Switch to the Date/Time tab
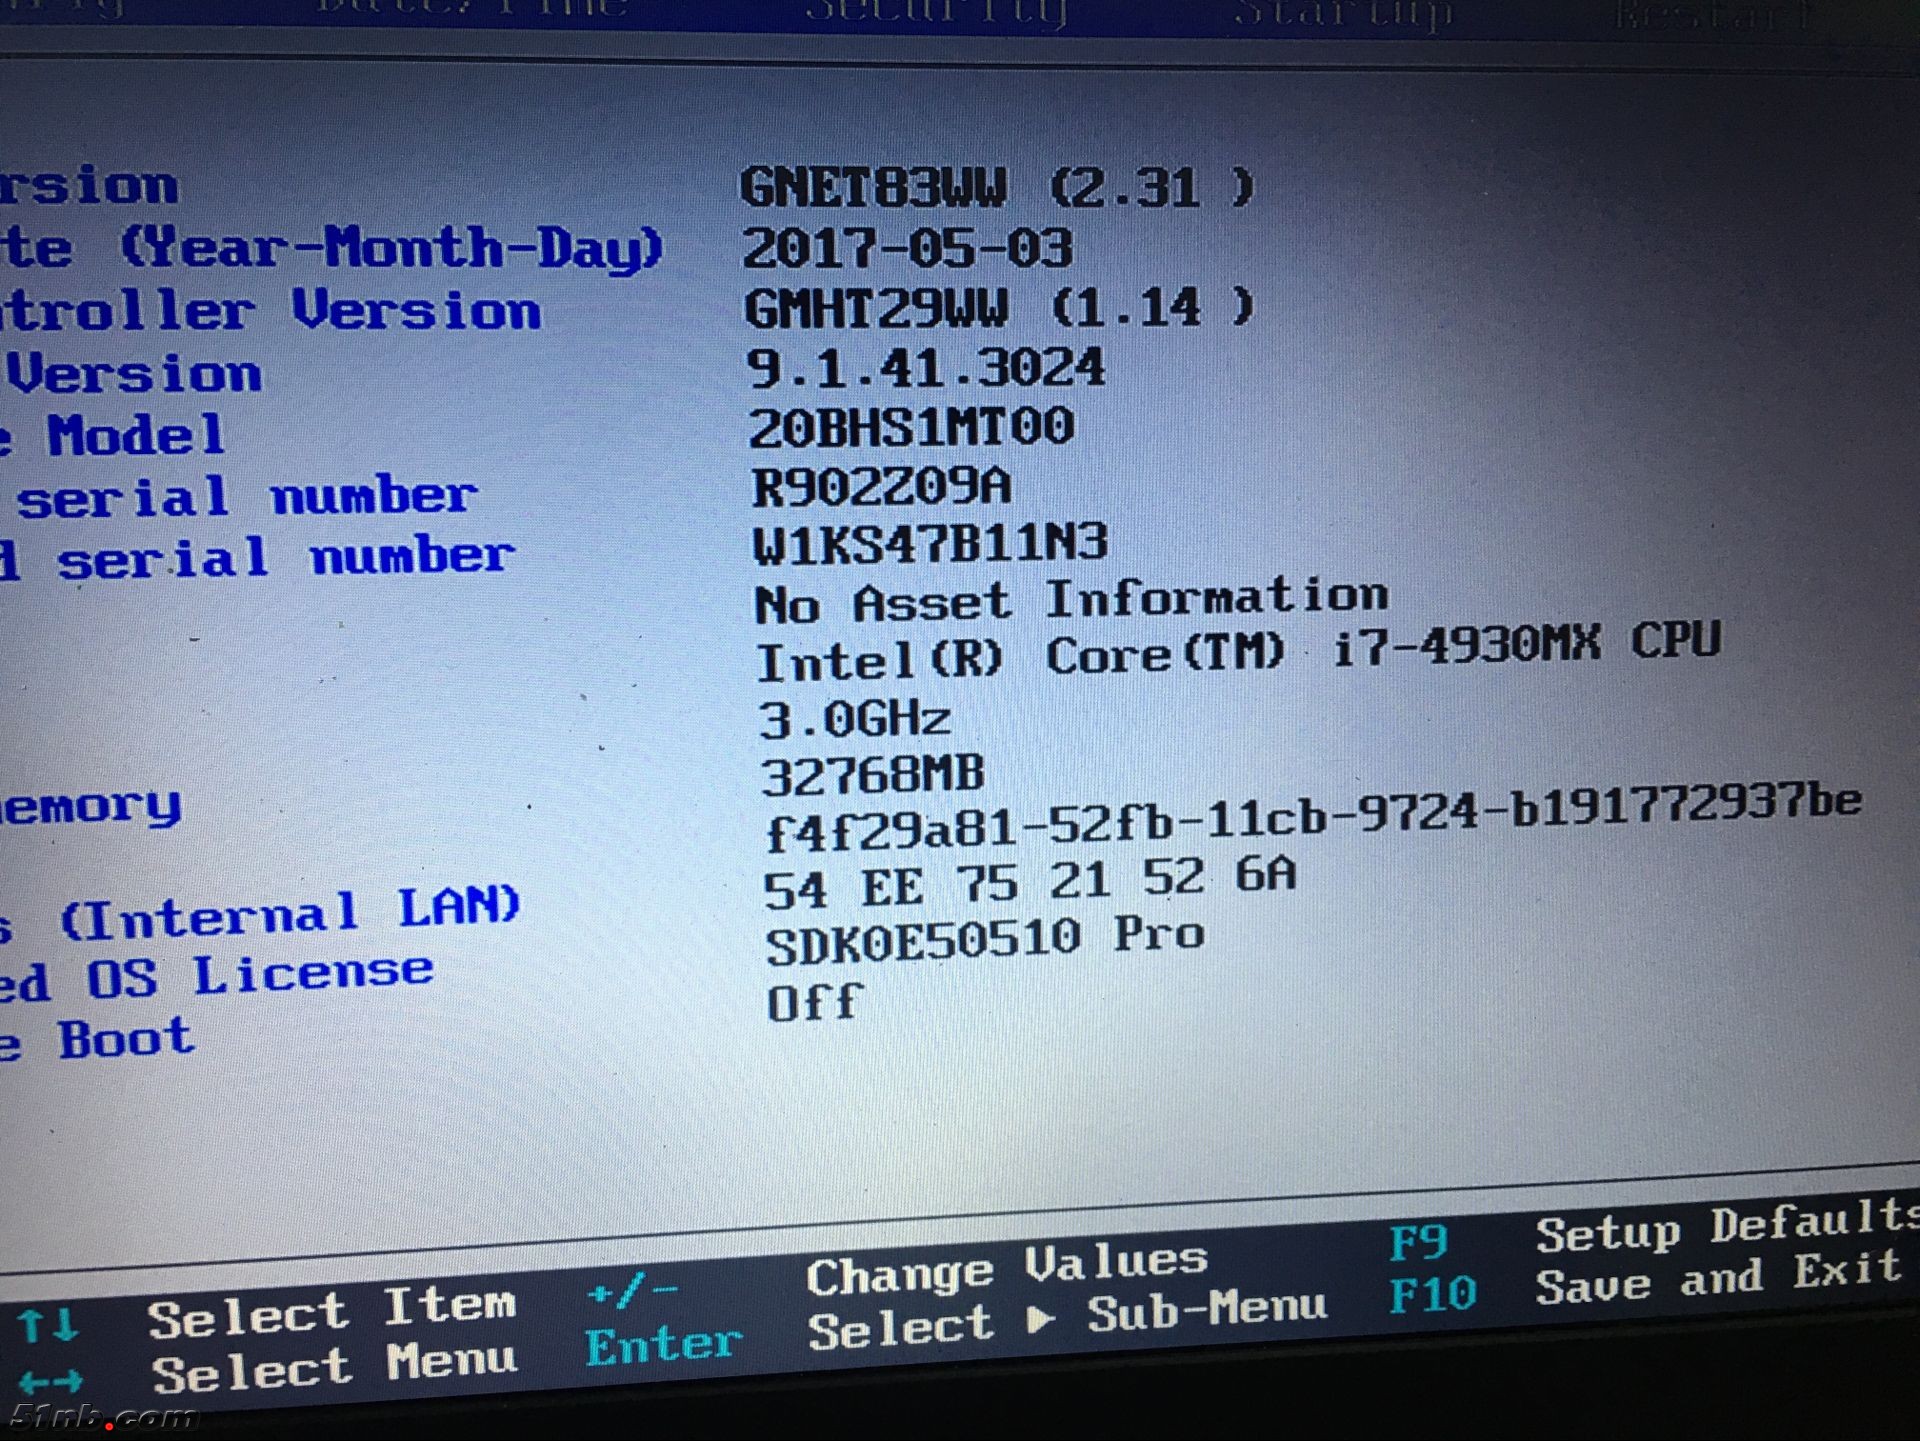The image size is (1920, 1441). click(470, 8)
